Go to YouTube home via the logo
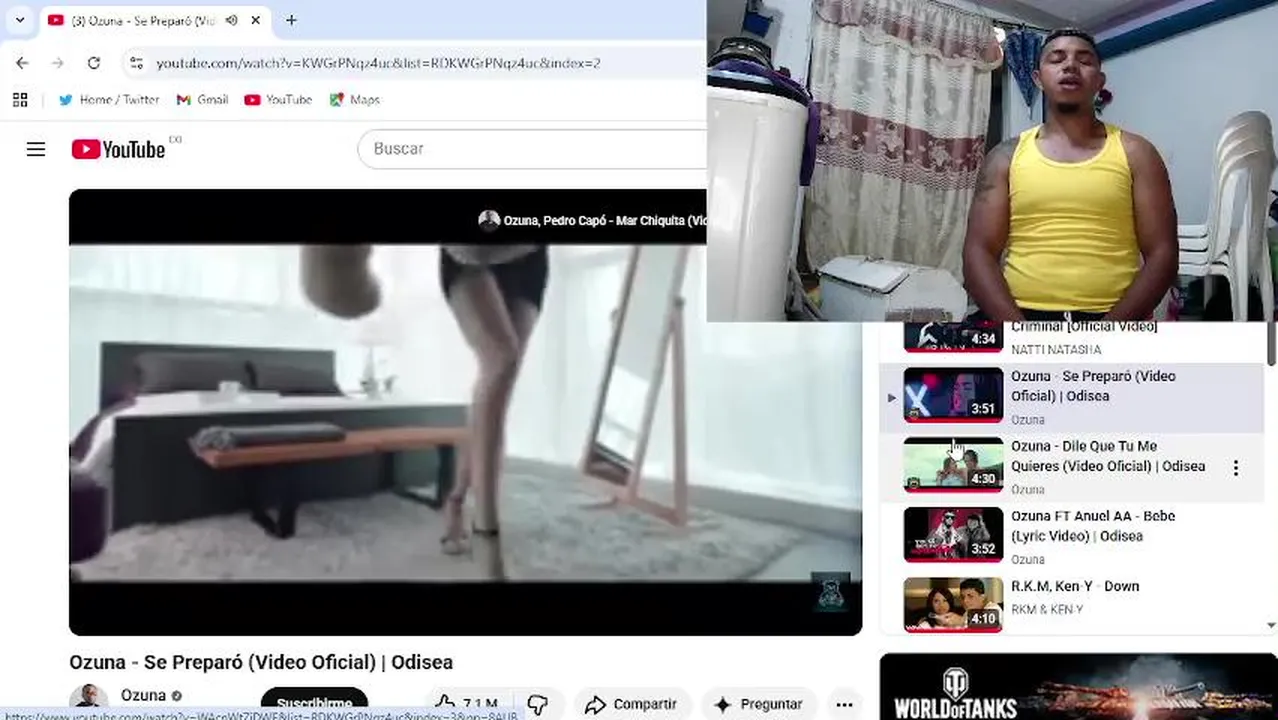The image size is (1278, 720). coord(118,149)
